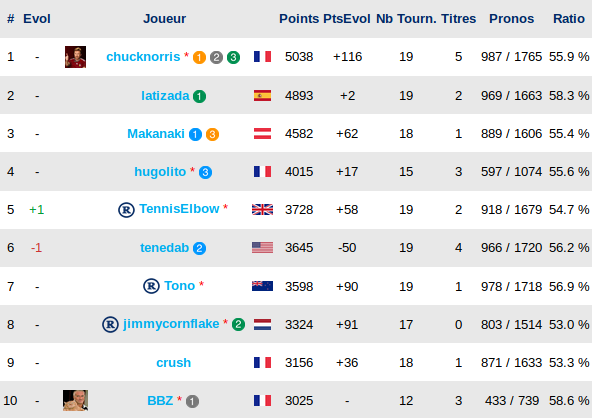592x418 pixels.
Task: Click the green 2 badge next to jimmycornflake
Action: [x=238, y=324]
